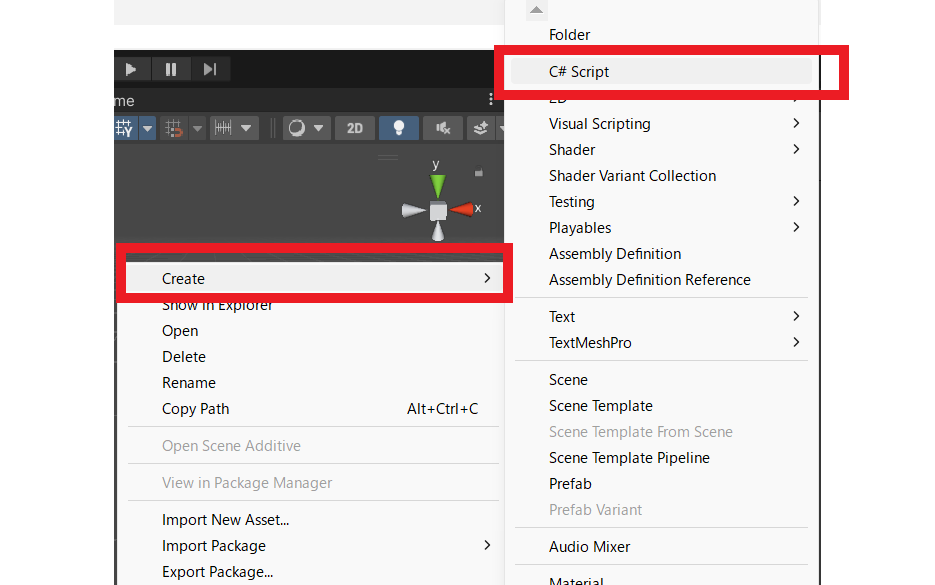Image resolution: width=935 pixels, height=585 pixels.
Task: Click the snap increment ruler icon
Action: (224, 128)
